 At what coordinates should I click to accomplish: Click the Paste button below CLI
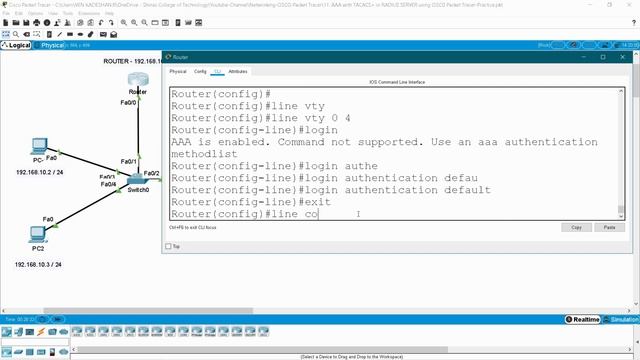[609, 227]
